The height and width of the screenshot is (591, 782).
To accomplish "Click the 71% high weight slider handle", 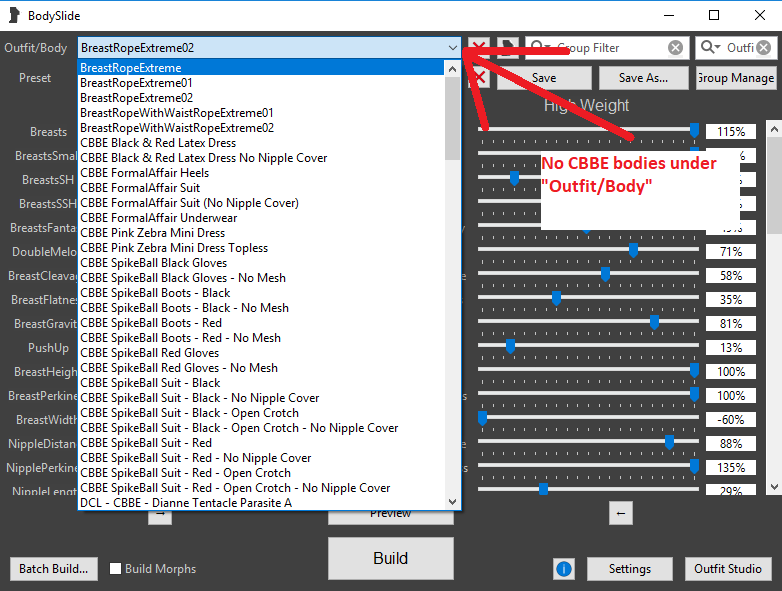I will pos(633,250).
